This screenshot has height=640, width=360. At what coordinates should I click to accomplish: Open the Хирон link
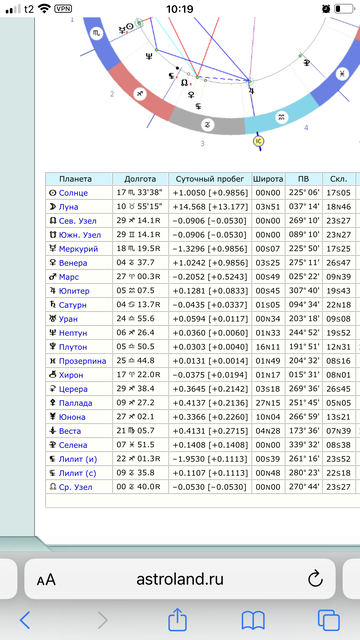(x=71, y=375)
